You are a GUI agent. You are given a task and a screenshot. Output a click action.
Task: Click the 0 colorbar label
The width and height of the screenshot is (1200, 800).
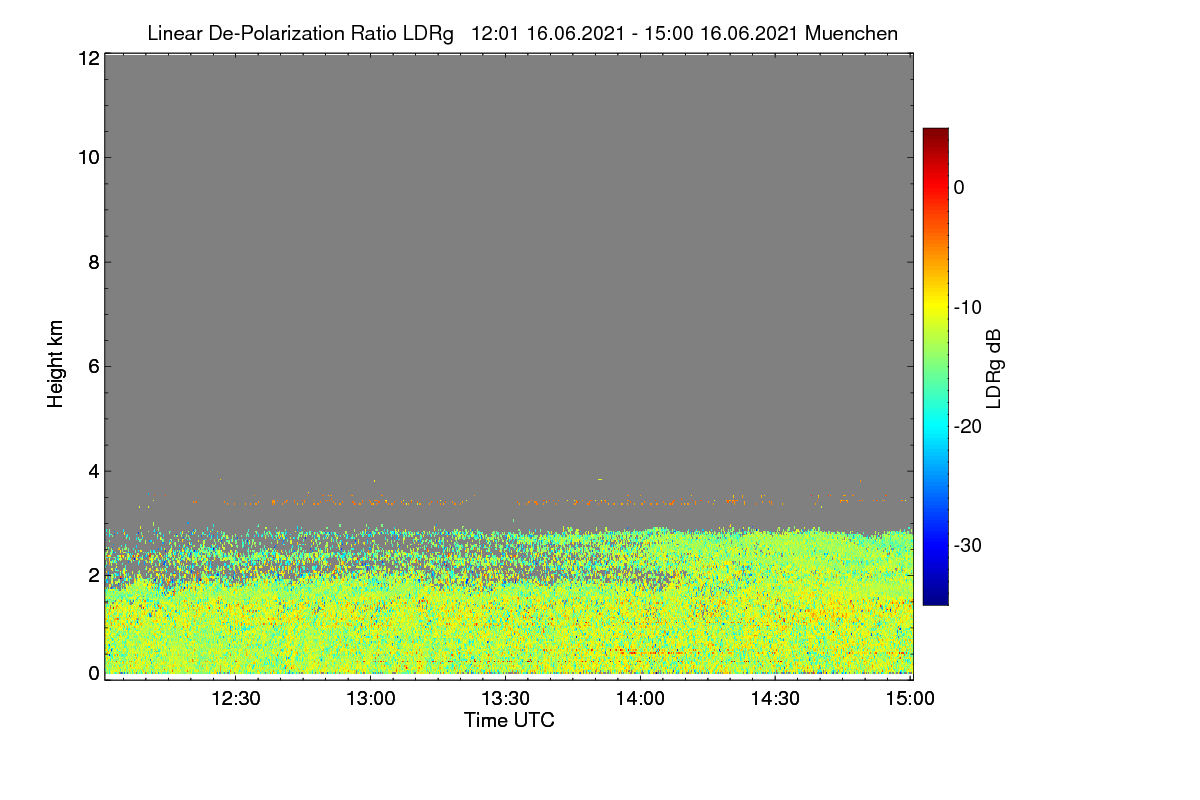click(x=959, y=187)
